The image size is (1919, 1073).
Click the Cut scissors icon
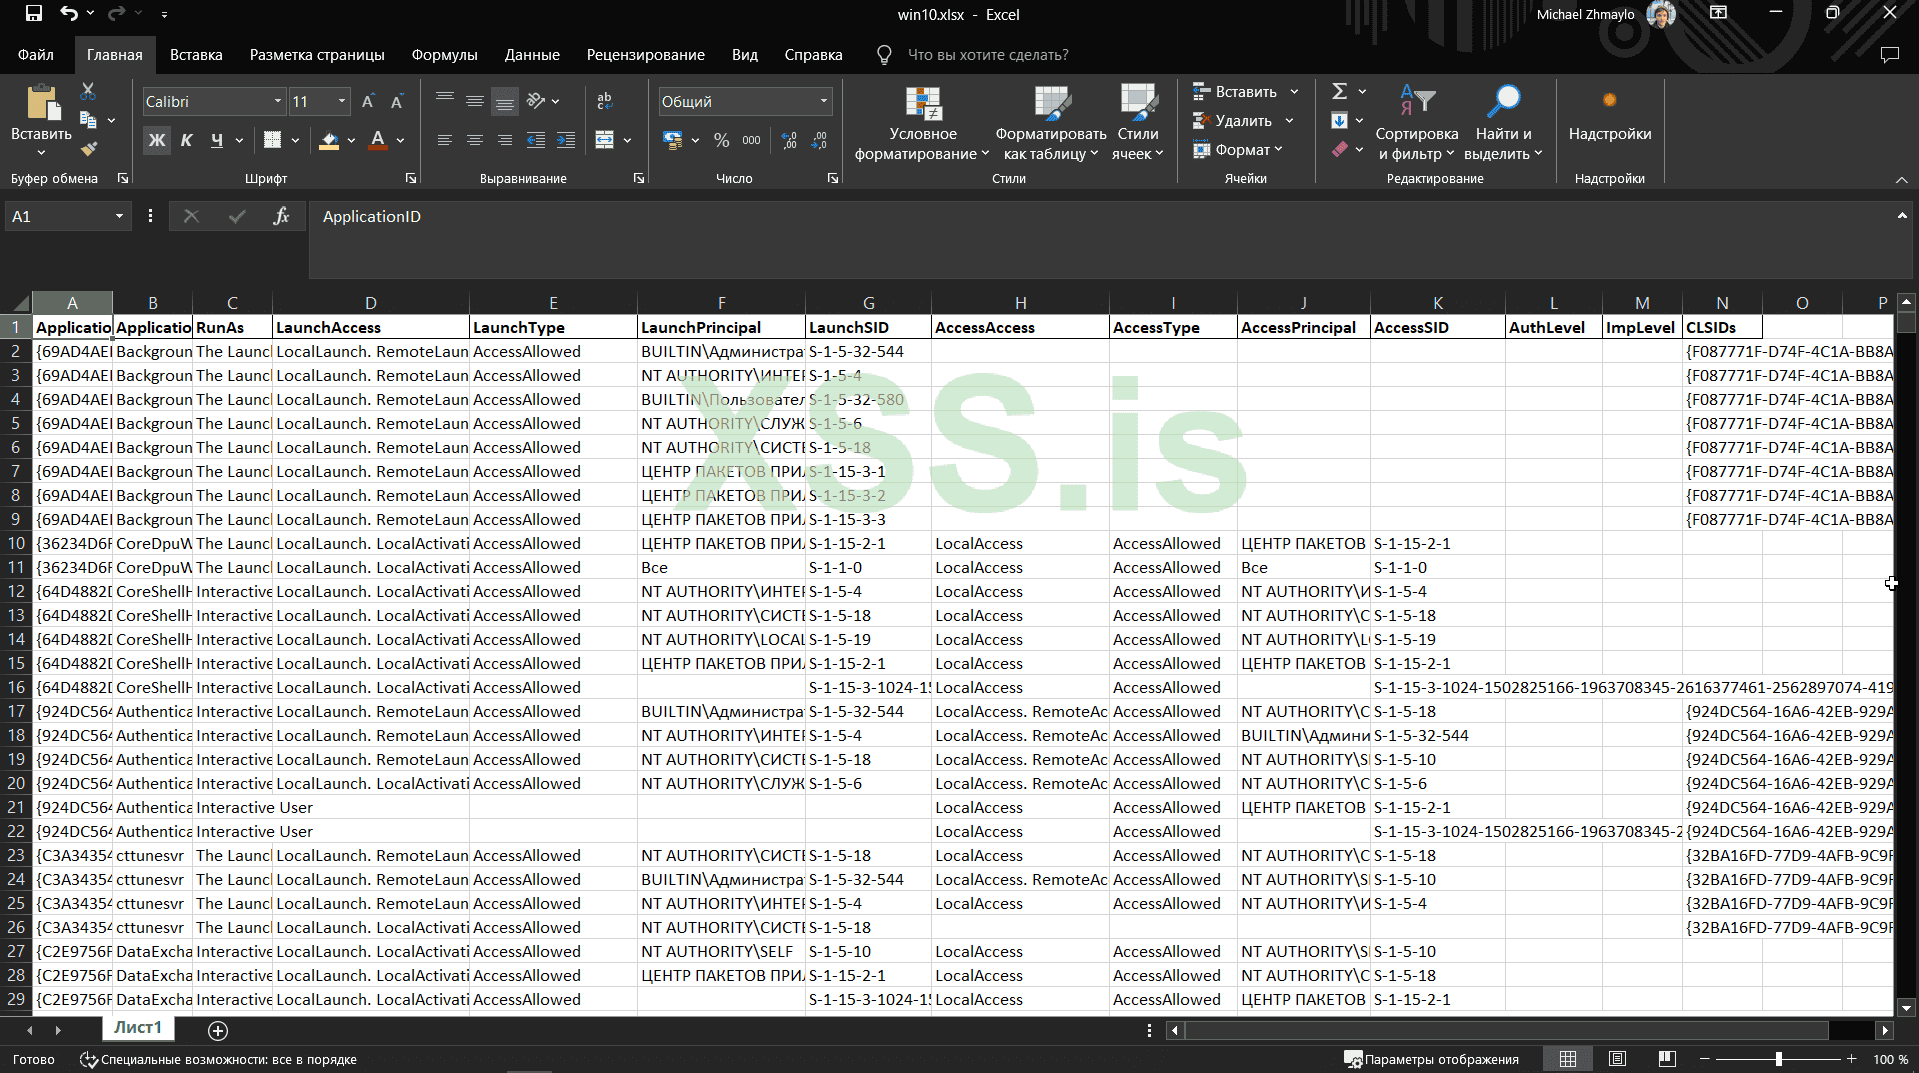click(88, 91)
